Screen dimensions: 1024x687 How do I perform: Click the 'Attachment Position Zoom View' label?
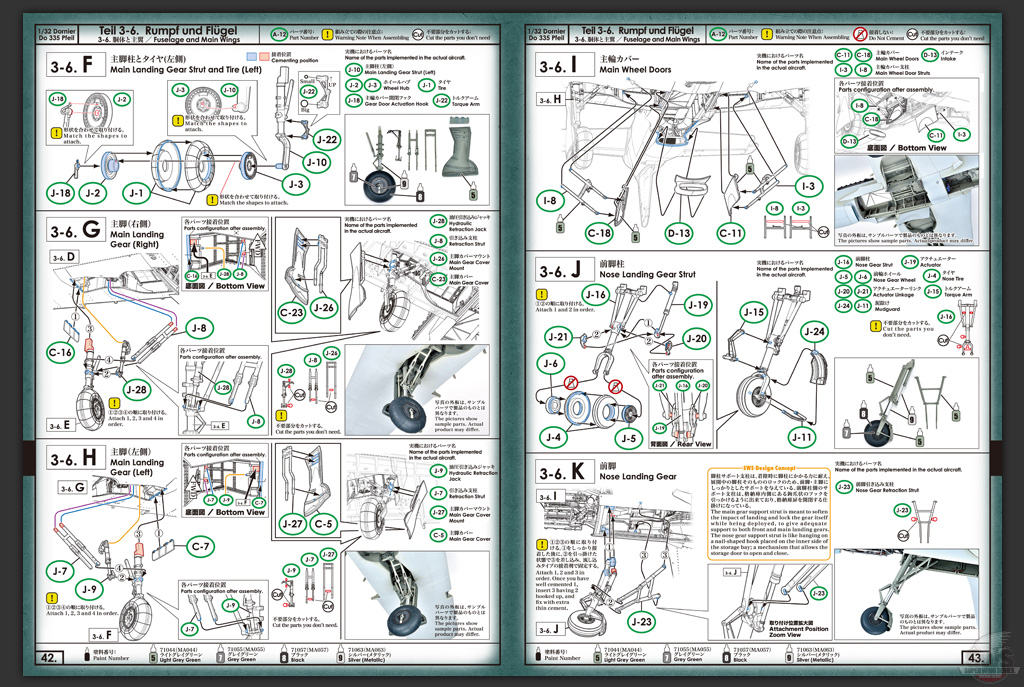click(799, 629)
